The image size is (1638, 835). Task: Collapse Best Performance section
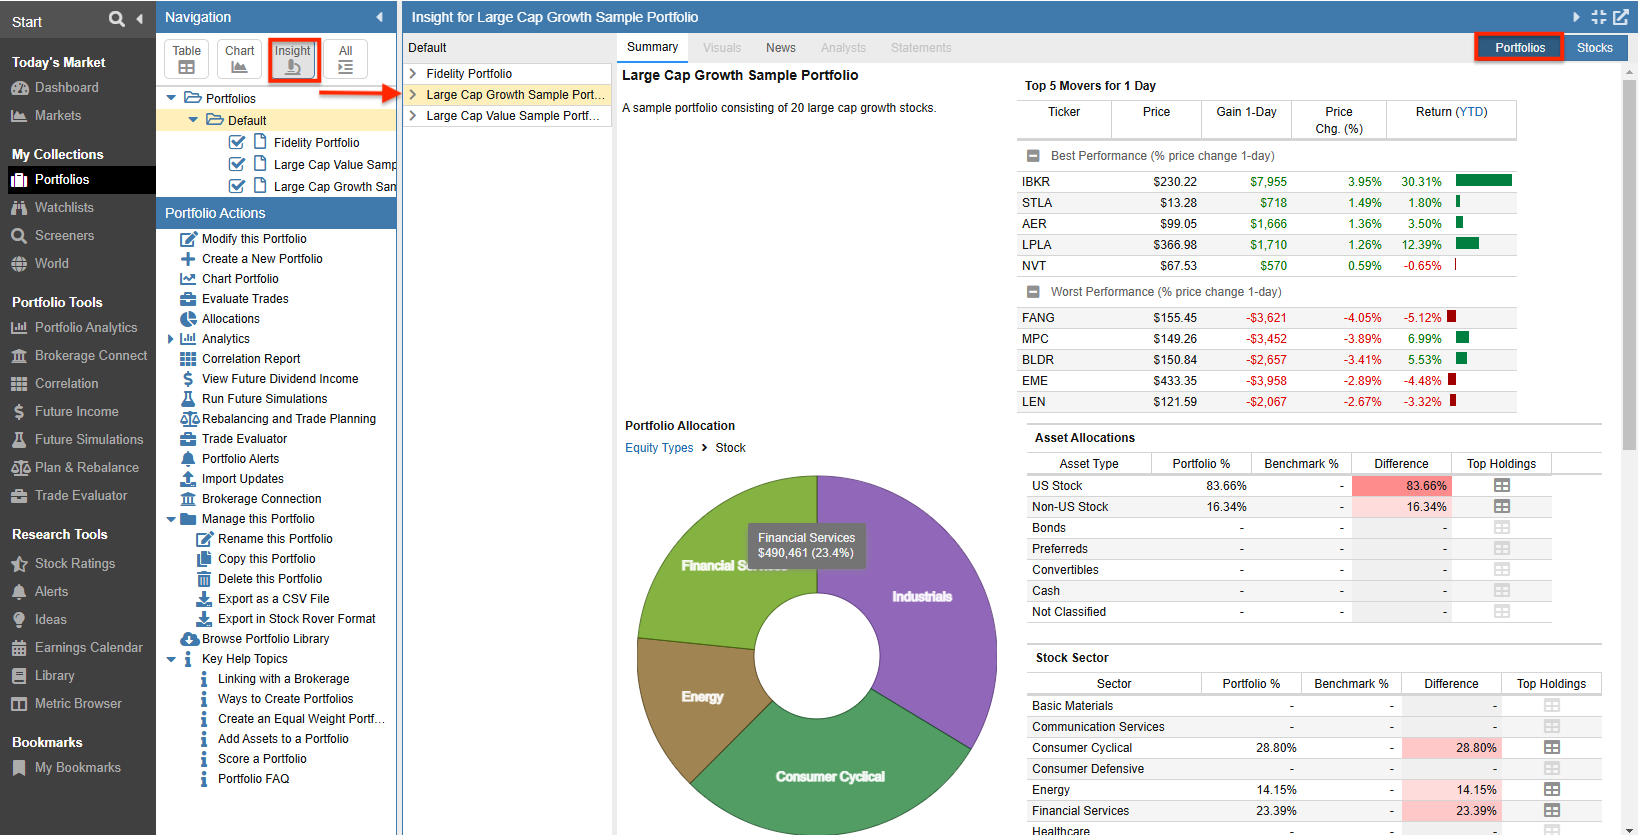pyautogui.click(x=1033, y=156)
